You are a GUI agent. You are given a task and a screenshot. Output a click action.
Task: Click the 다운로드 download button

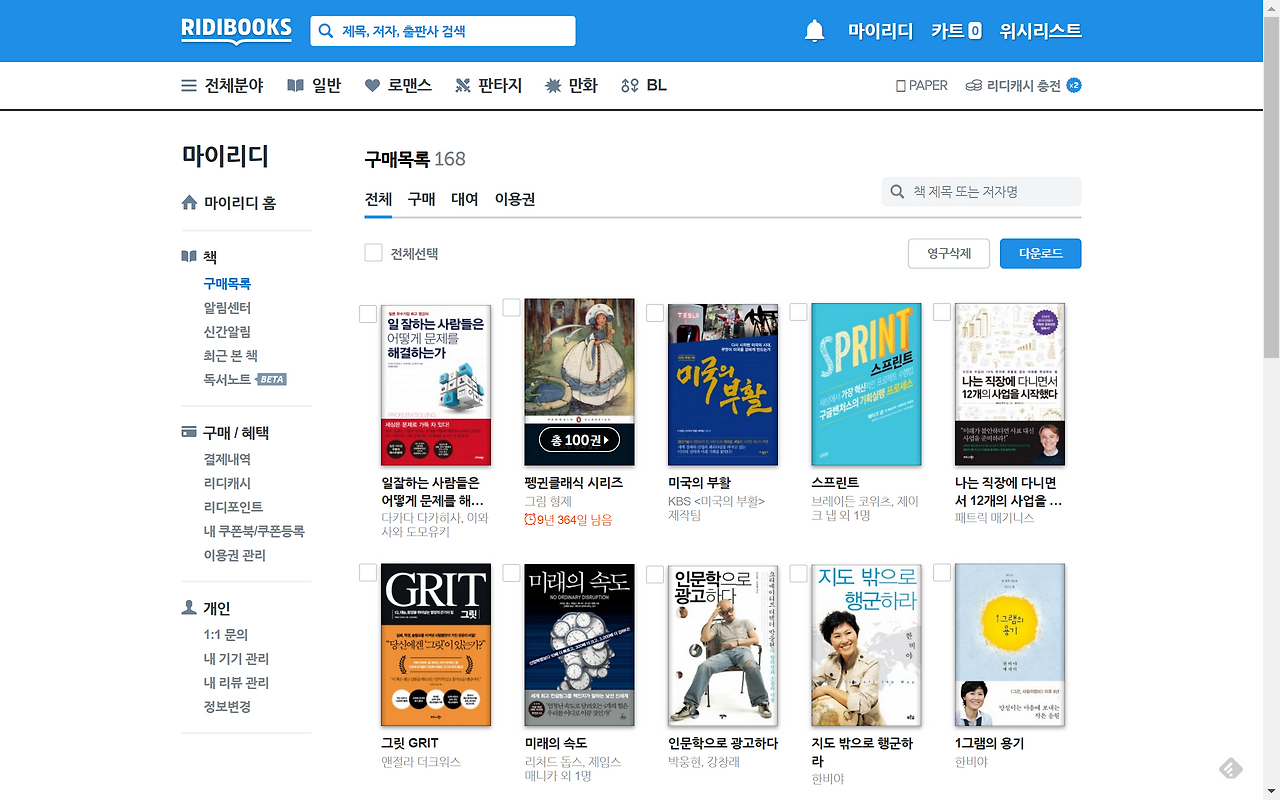click(x=1040, y=253)
